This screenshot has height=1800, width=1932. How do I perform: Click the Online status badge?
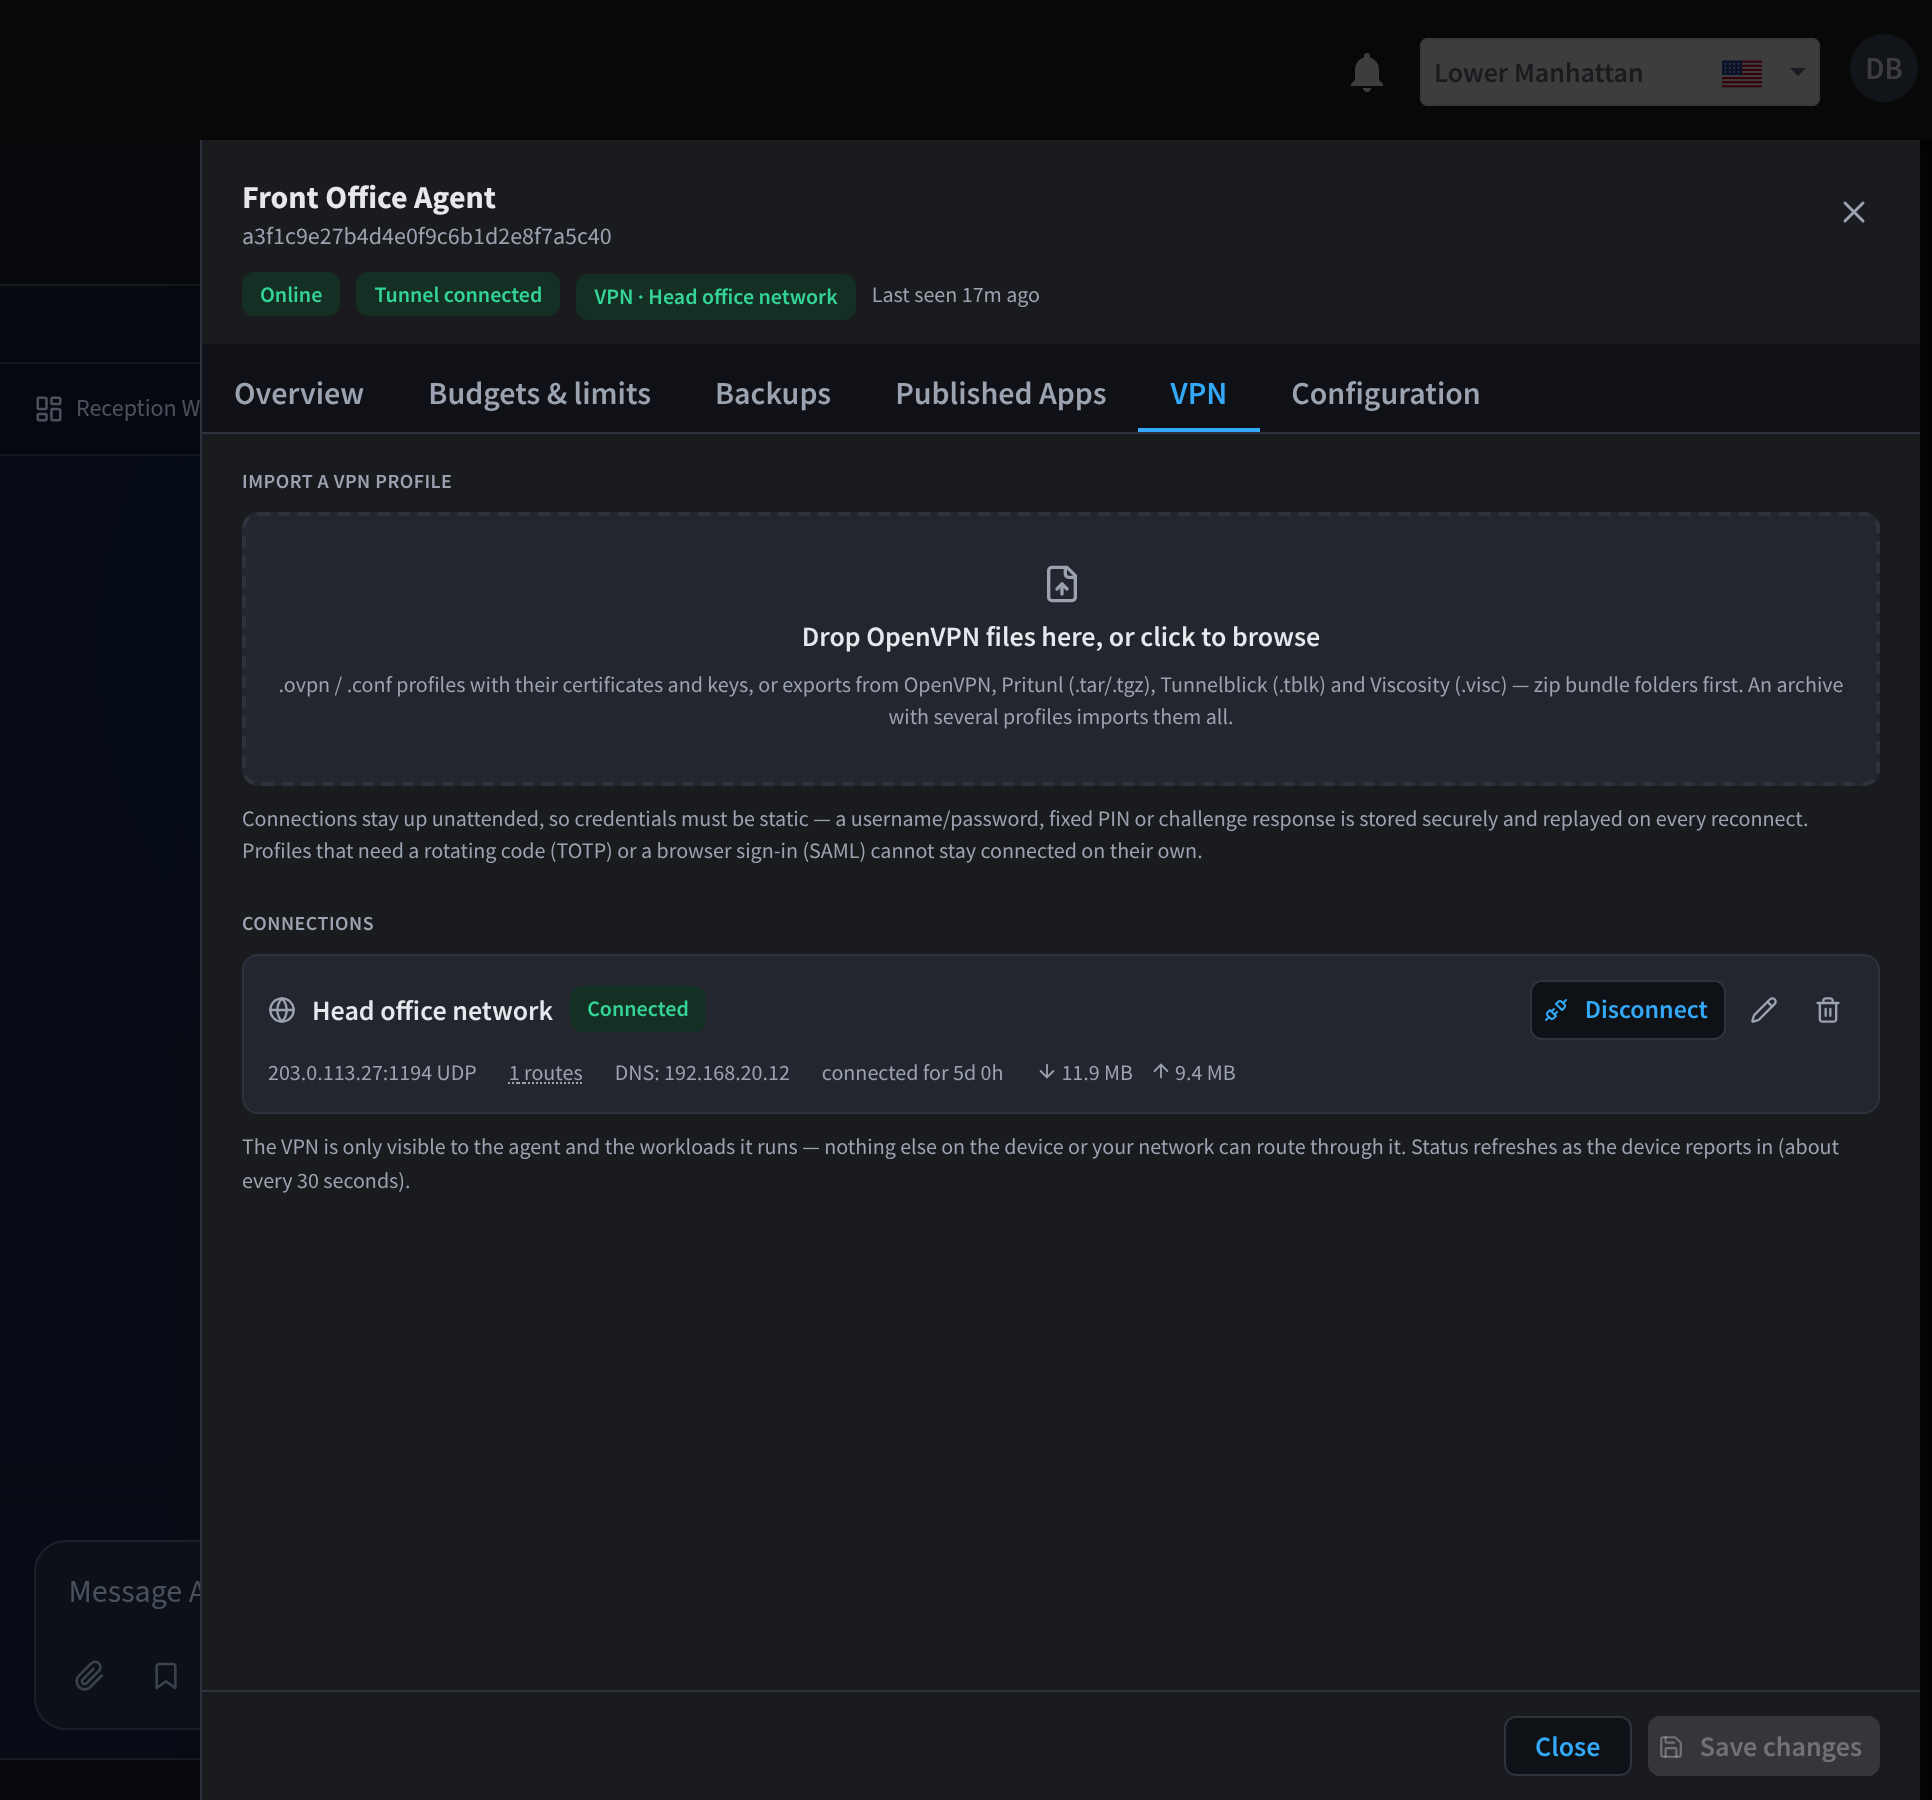click(x=291, y=295)
